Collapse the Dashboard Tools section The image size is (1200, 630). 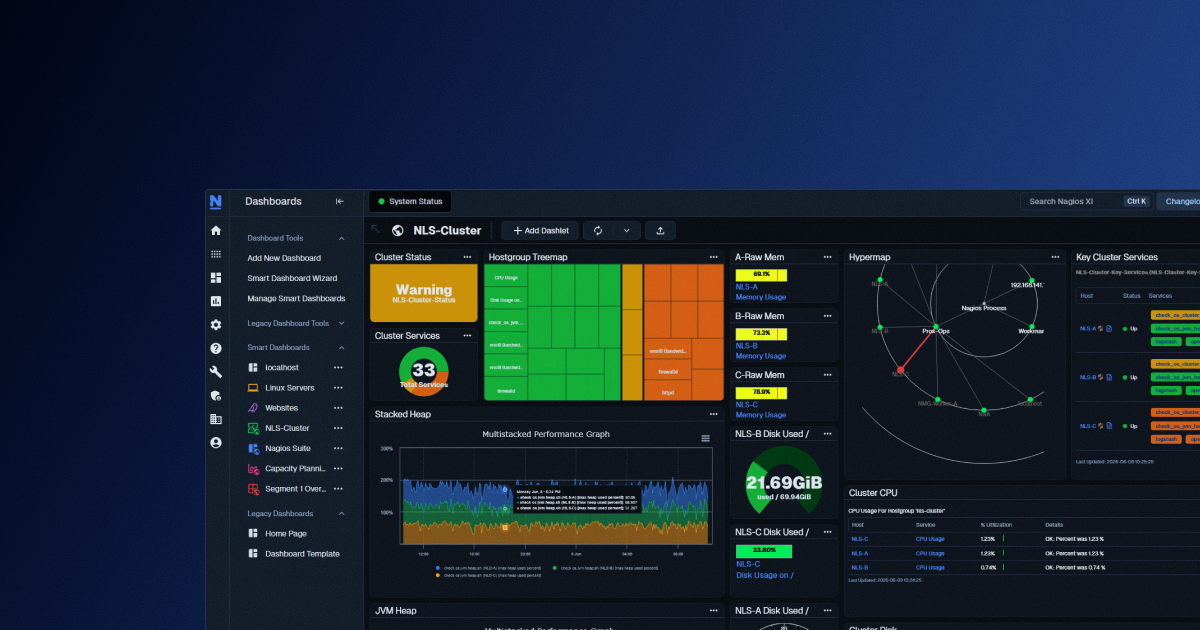click(341, 238)
